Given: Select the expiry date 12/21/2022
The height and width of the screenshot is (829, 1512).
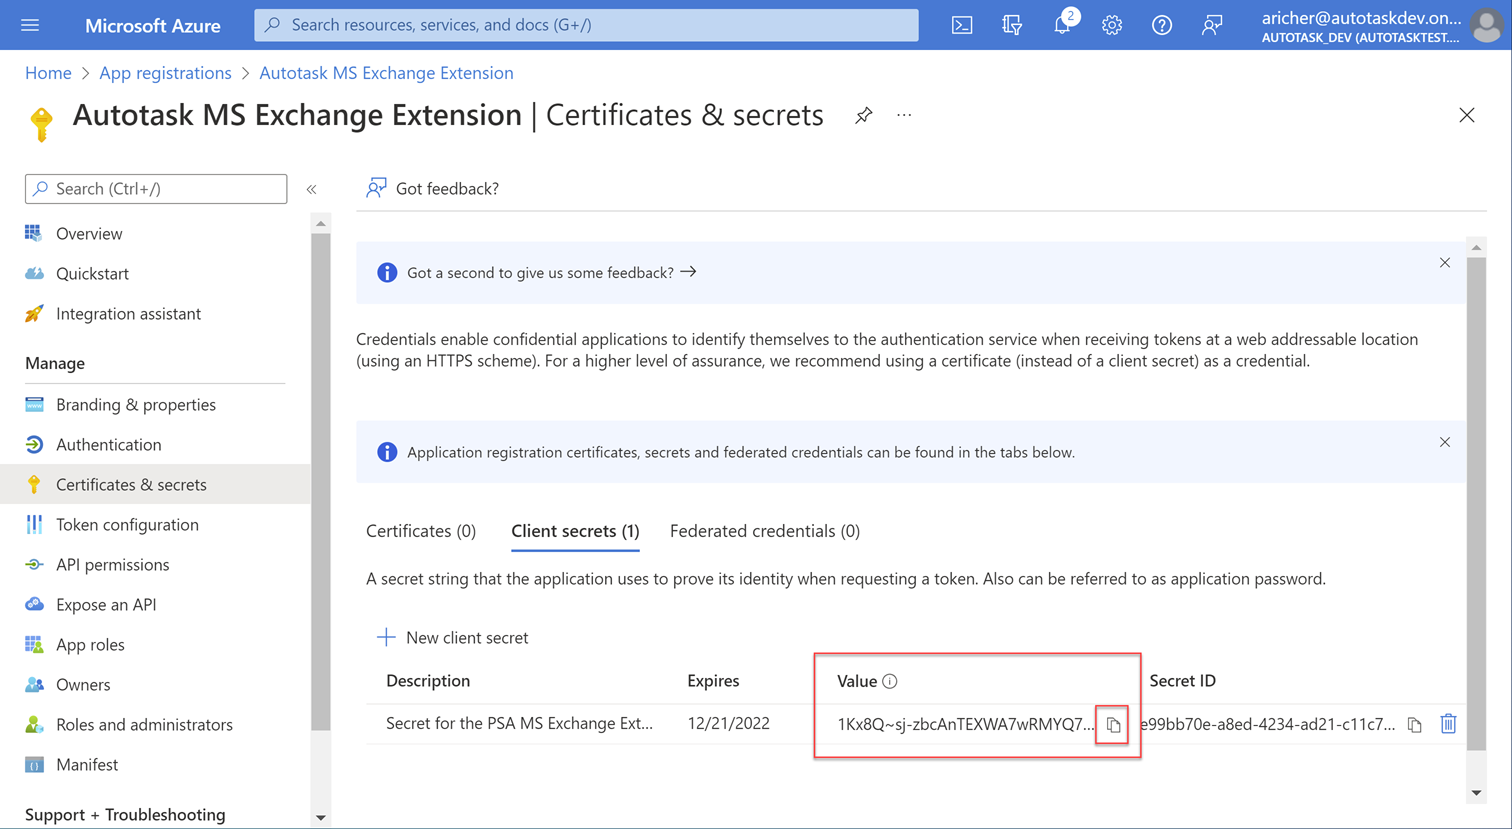Looking at the screenshot, I should pos(728,723).
